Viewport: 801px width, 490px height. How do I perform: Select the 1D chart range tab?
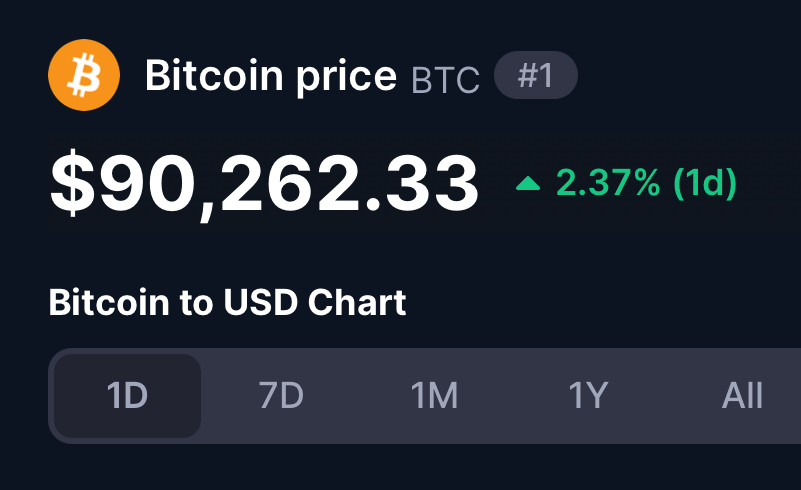(x=127, y=395)
